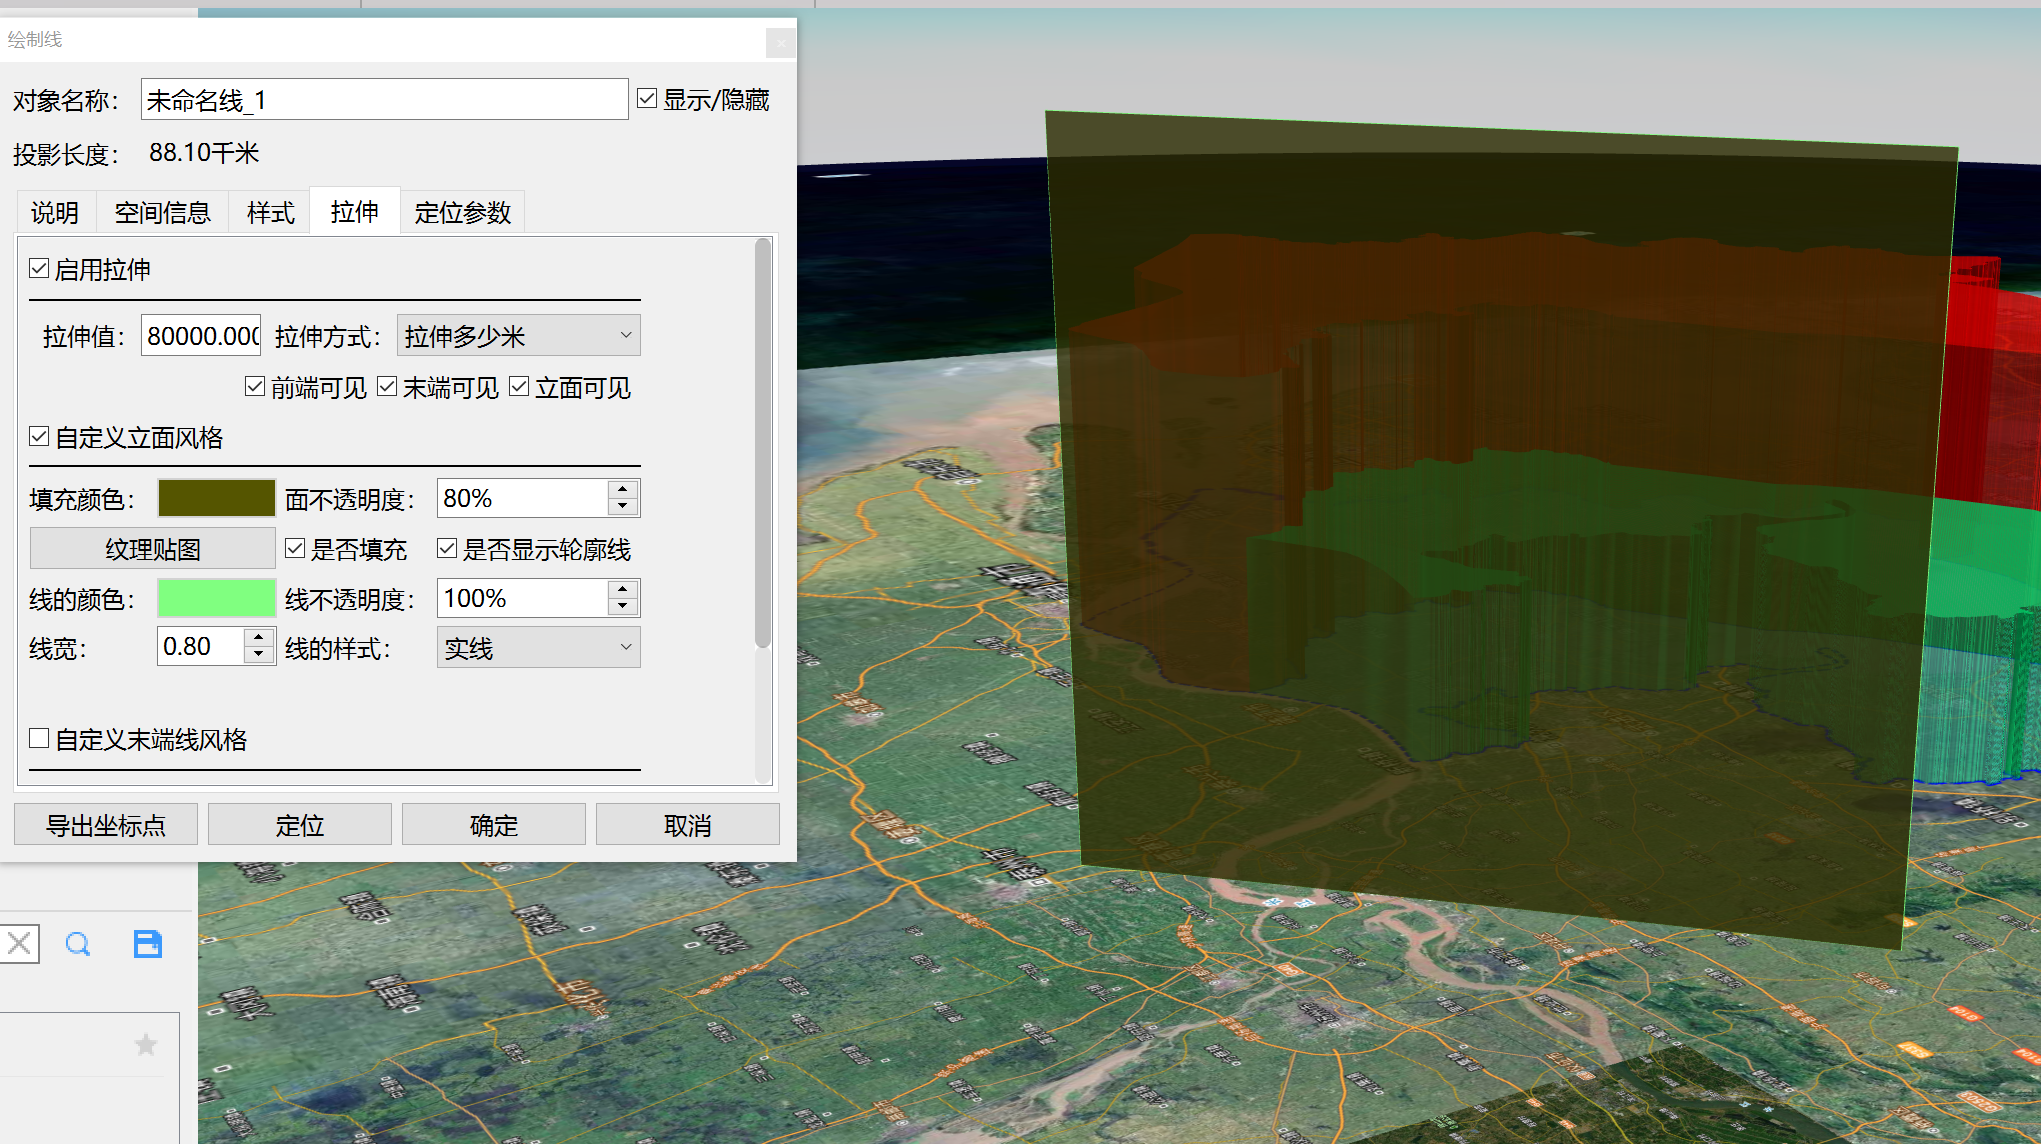Click the 对象名称 text field
Viewport: 2041px width, 1144px height.
384,100
